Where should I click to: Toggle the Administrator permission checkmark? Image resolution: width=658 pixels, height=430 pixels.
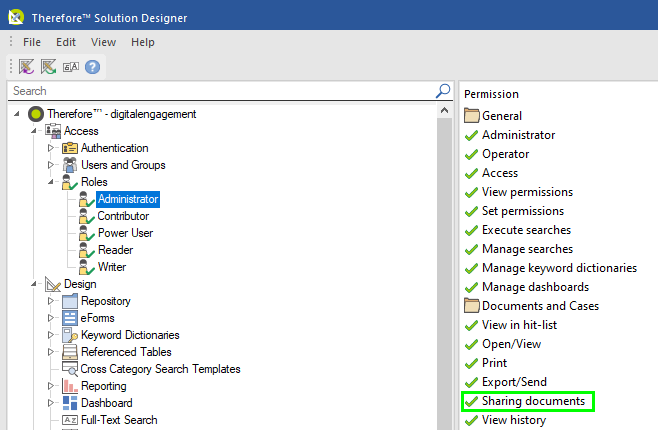pyautogui.click(x=472, y=135)
